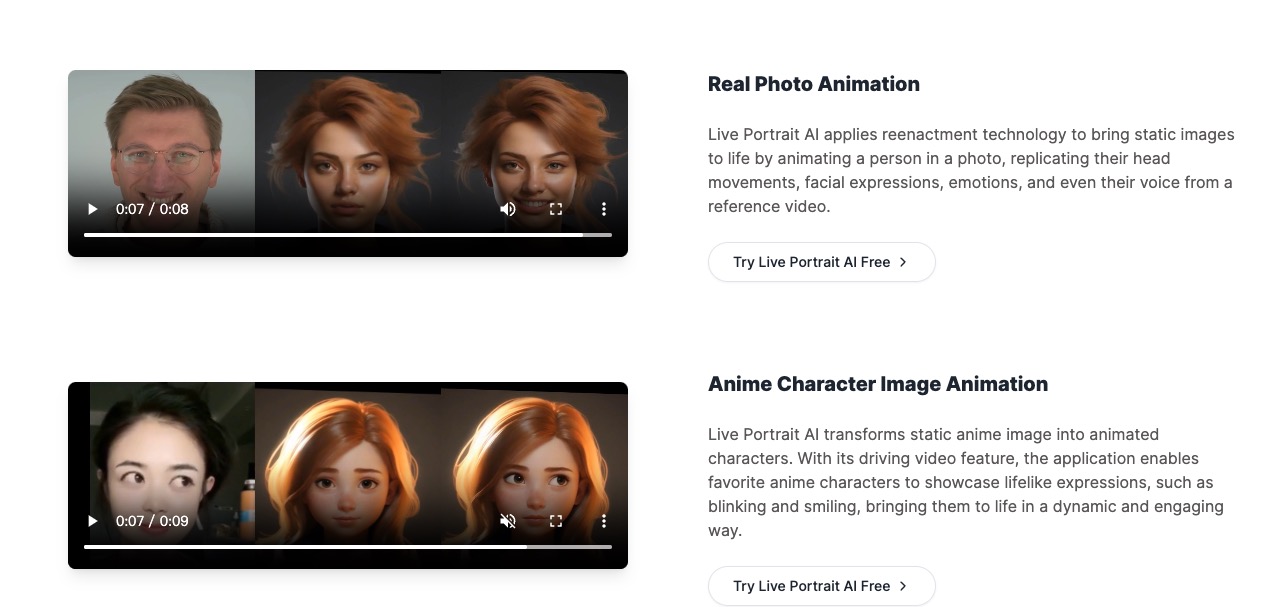Click the arrow icon in the bottom Try button
This screenshot has width=1269, height=607.
pyautogui.click(x=903, y=586)
